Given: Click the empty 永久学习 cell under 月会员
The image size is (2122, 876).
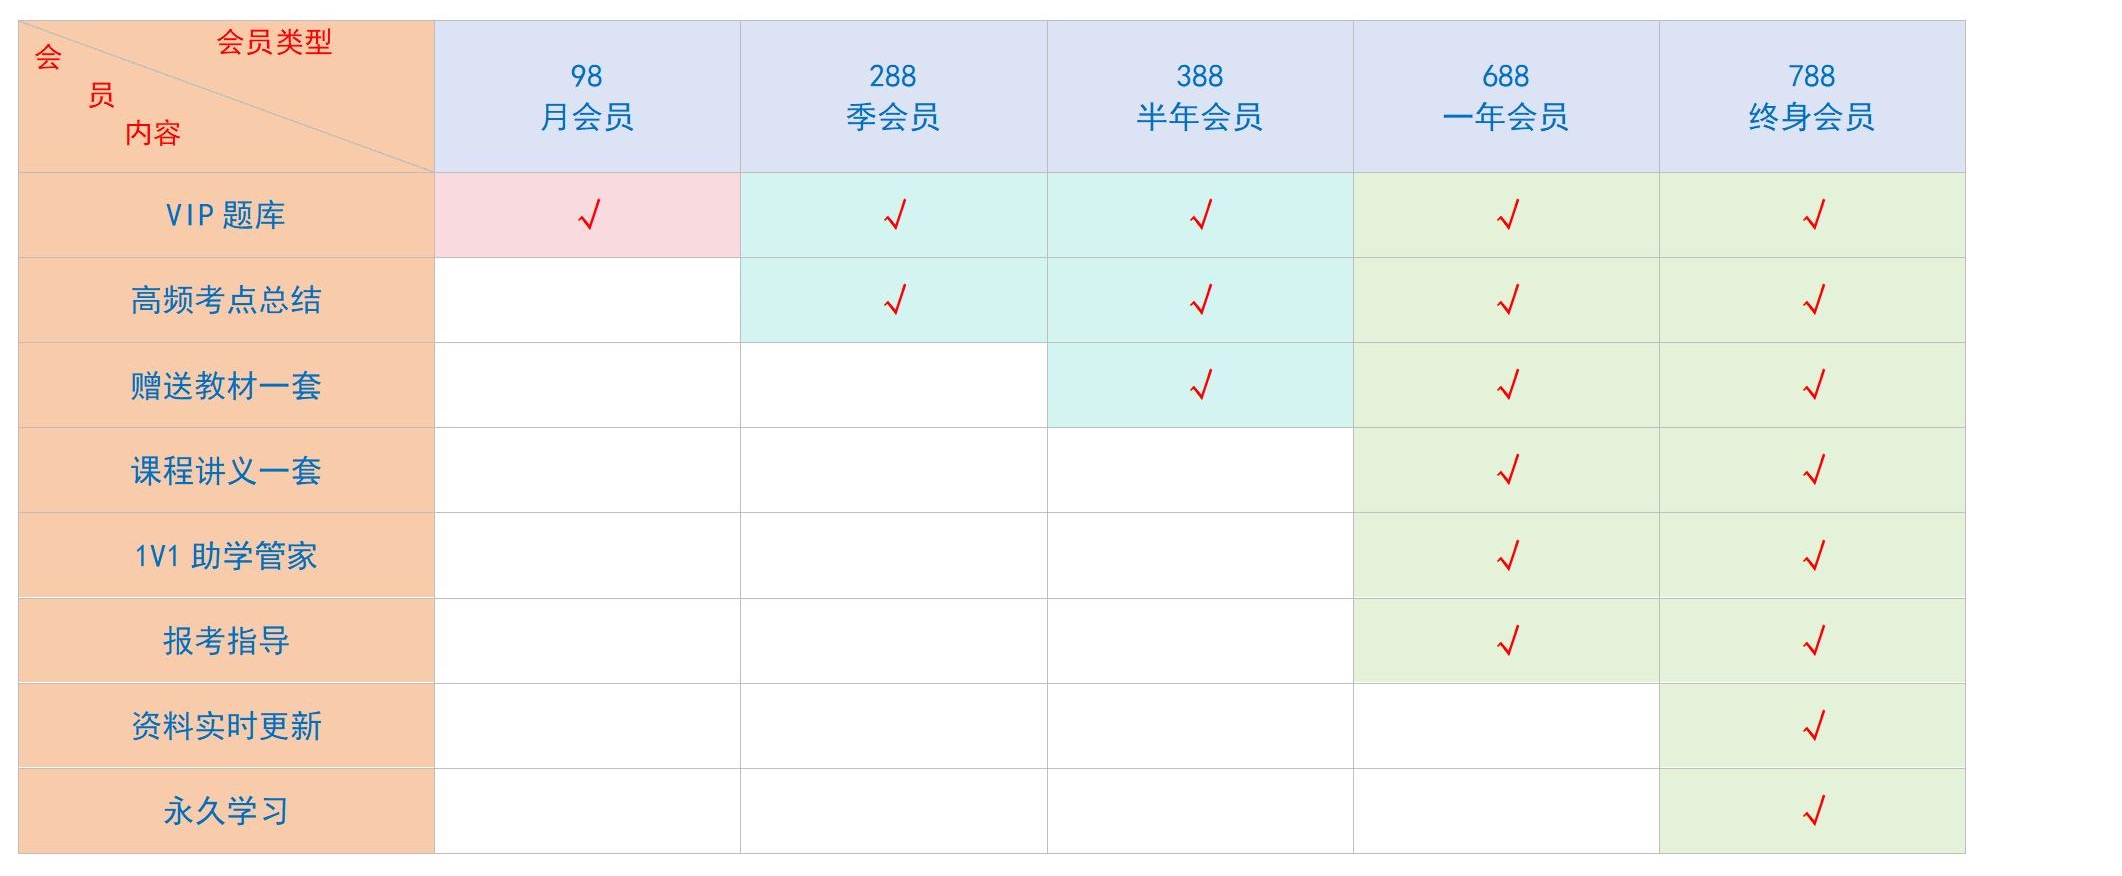Looking at the screenshot, I should click(587, 811).
